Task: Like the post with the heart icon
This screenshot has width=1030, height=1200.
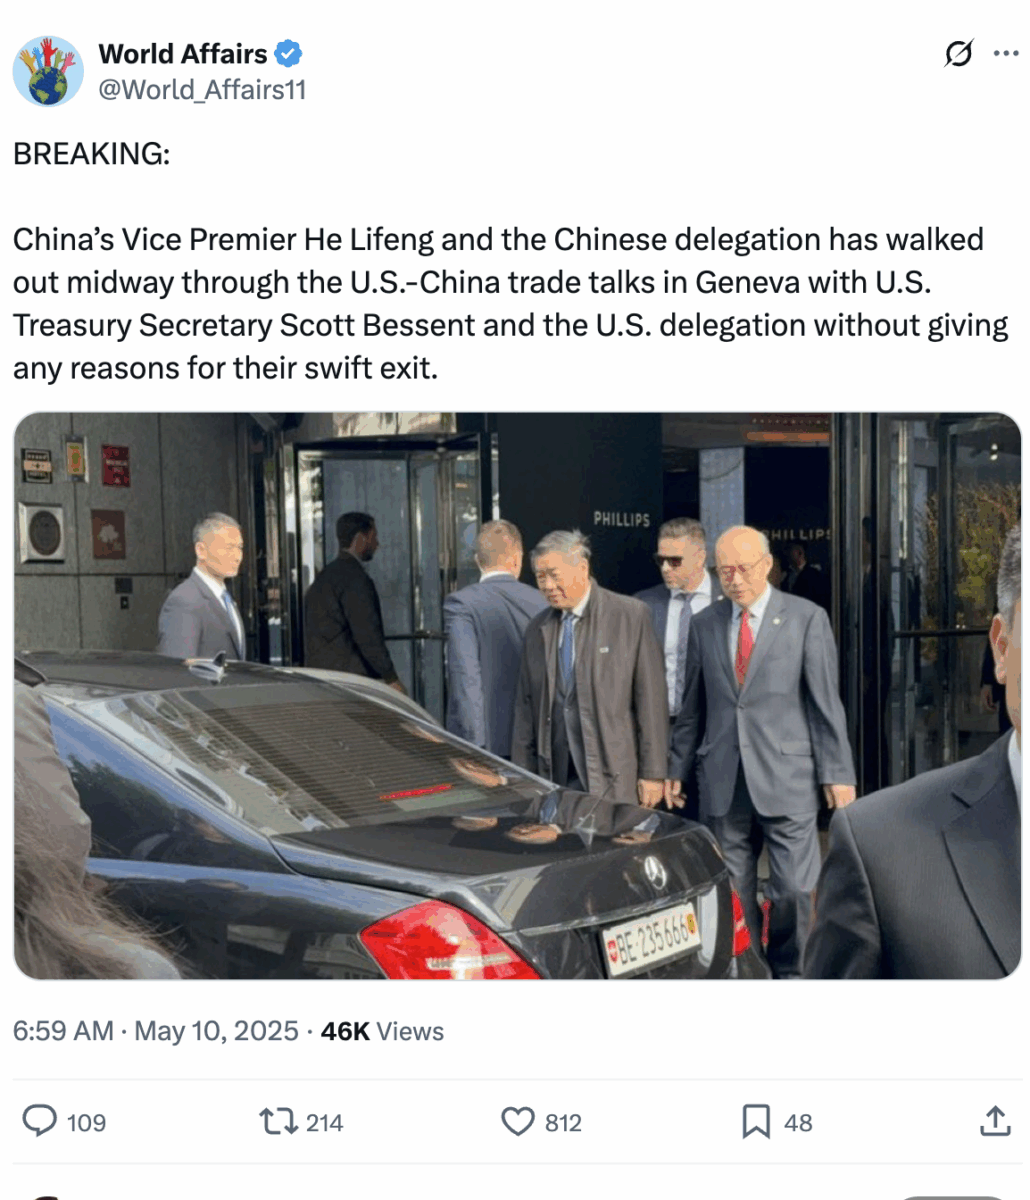Action: 518,1122
